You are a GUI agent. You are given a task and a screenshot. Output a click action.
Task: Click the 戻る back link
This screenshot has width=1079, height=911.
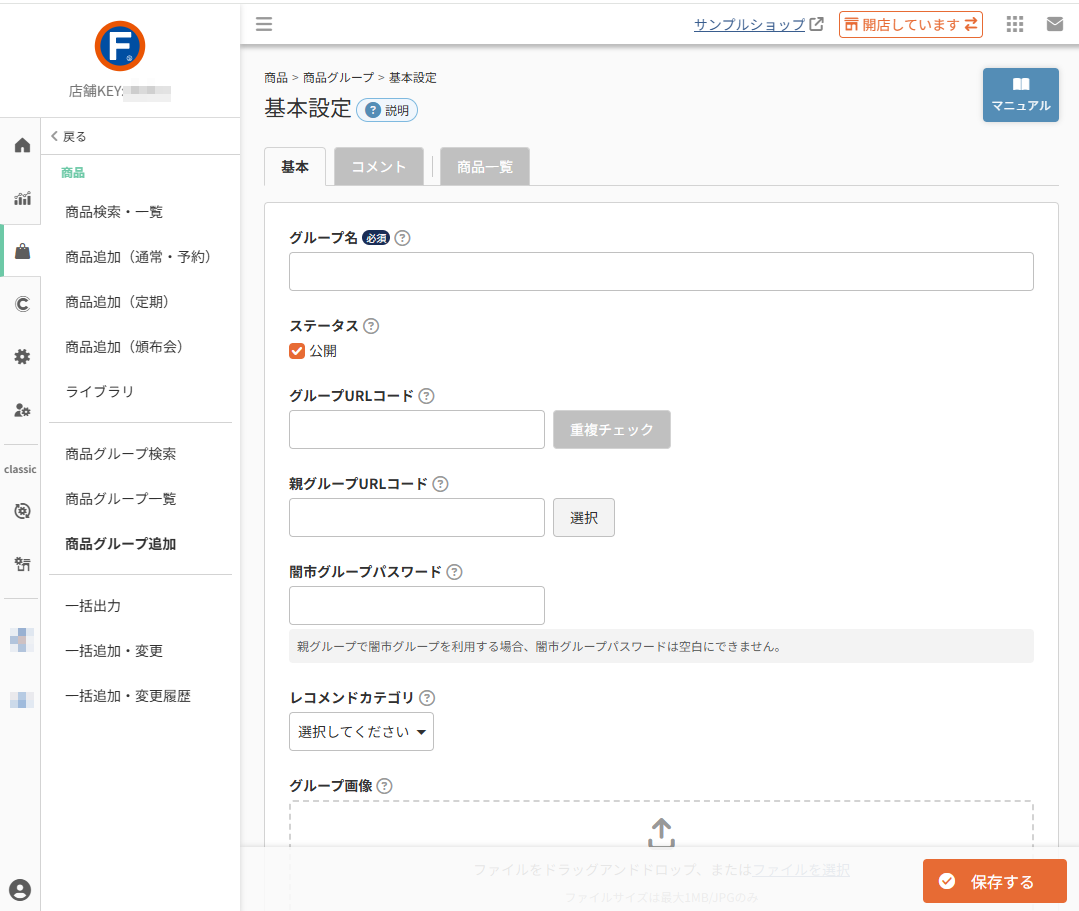click(x=68, y=136)
